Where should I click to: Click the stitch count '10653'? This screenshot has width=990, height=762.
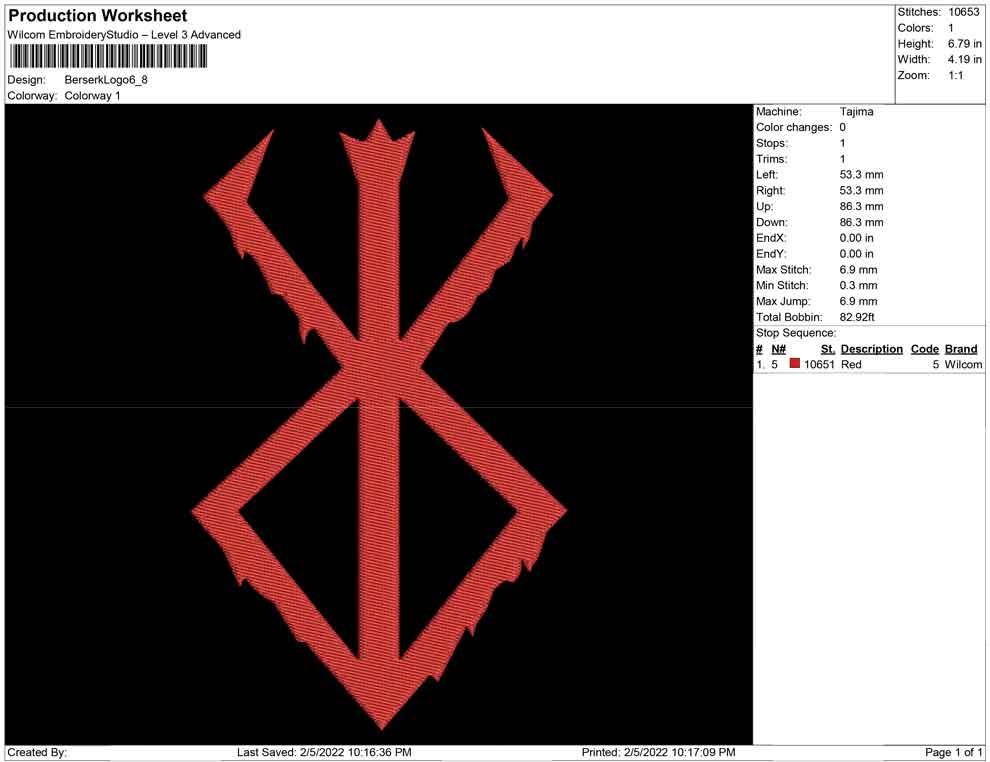click(x=963, y=12)
